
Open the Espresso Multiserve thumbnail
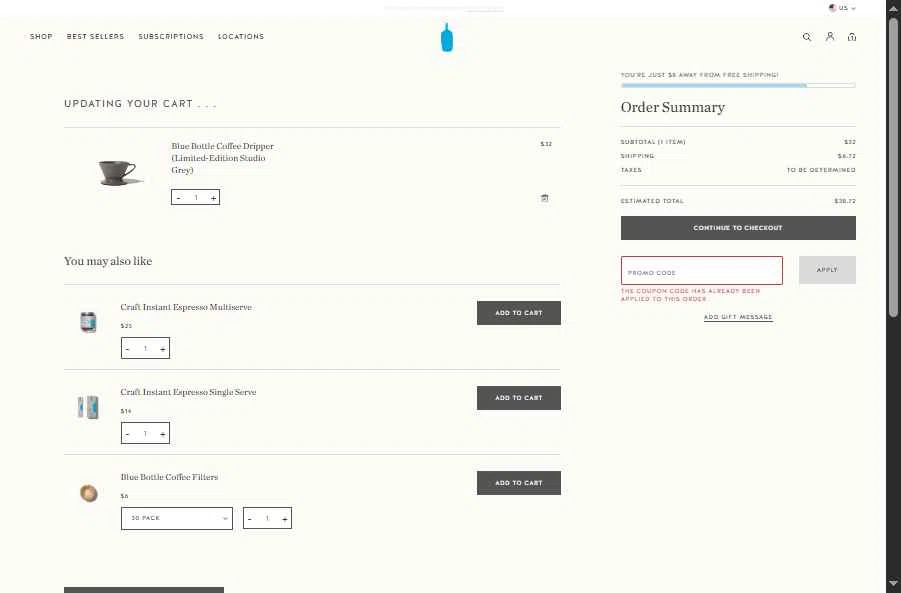[88, 322]
